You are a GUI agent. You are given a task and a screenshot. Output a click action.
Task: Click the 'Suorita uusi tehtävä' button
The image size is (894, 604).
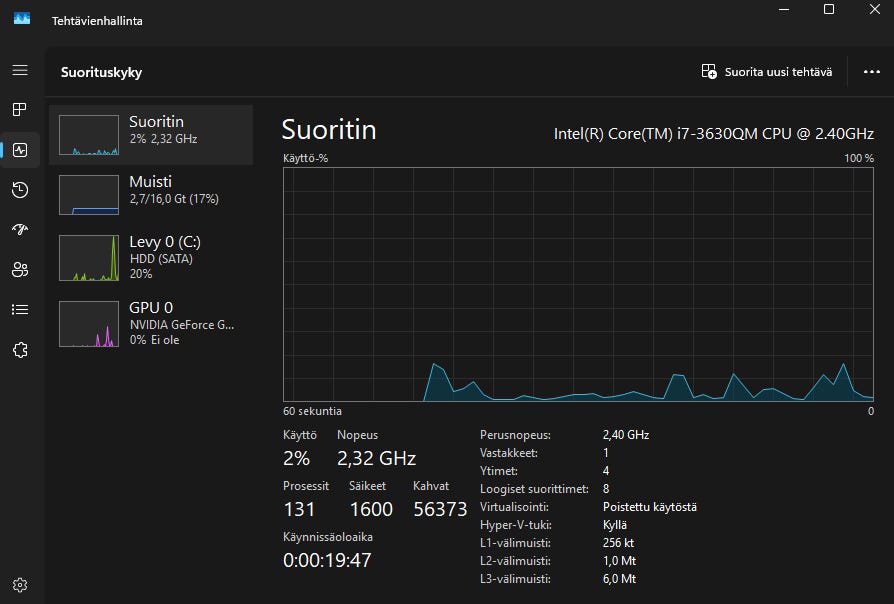767,72
